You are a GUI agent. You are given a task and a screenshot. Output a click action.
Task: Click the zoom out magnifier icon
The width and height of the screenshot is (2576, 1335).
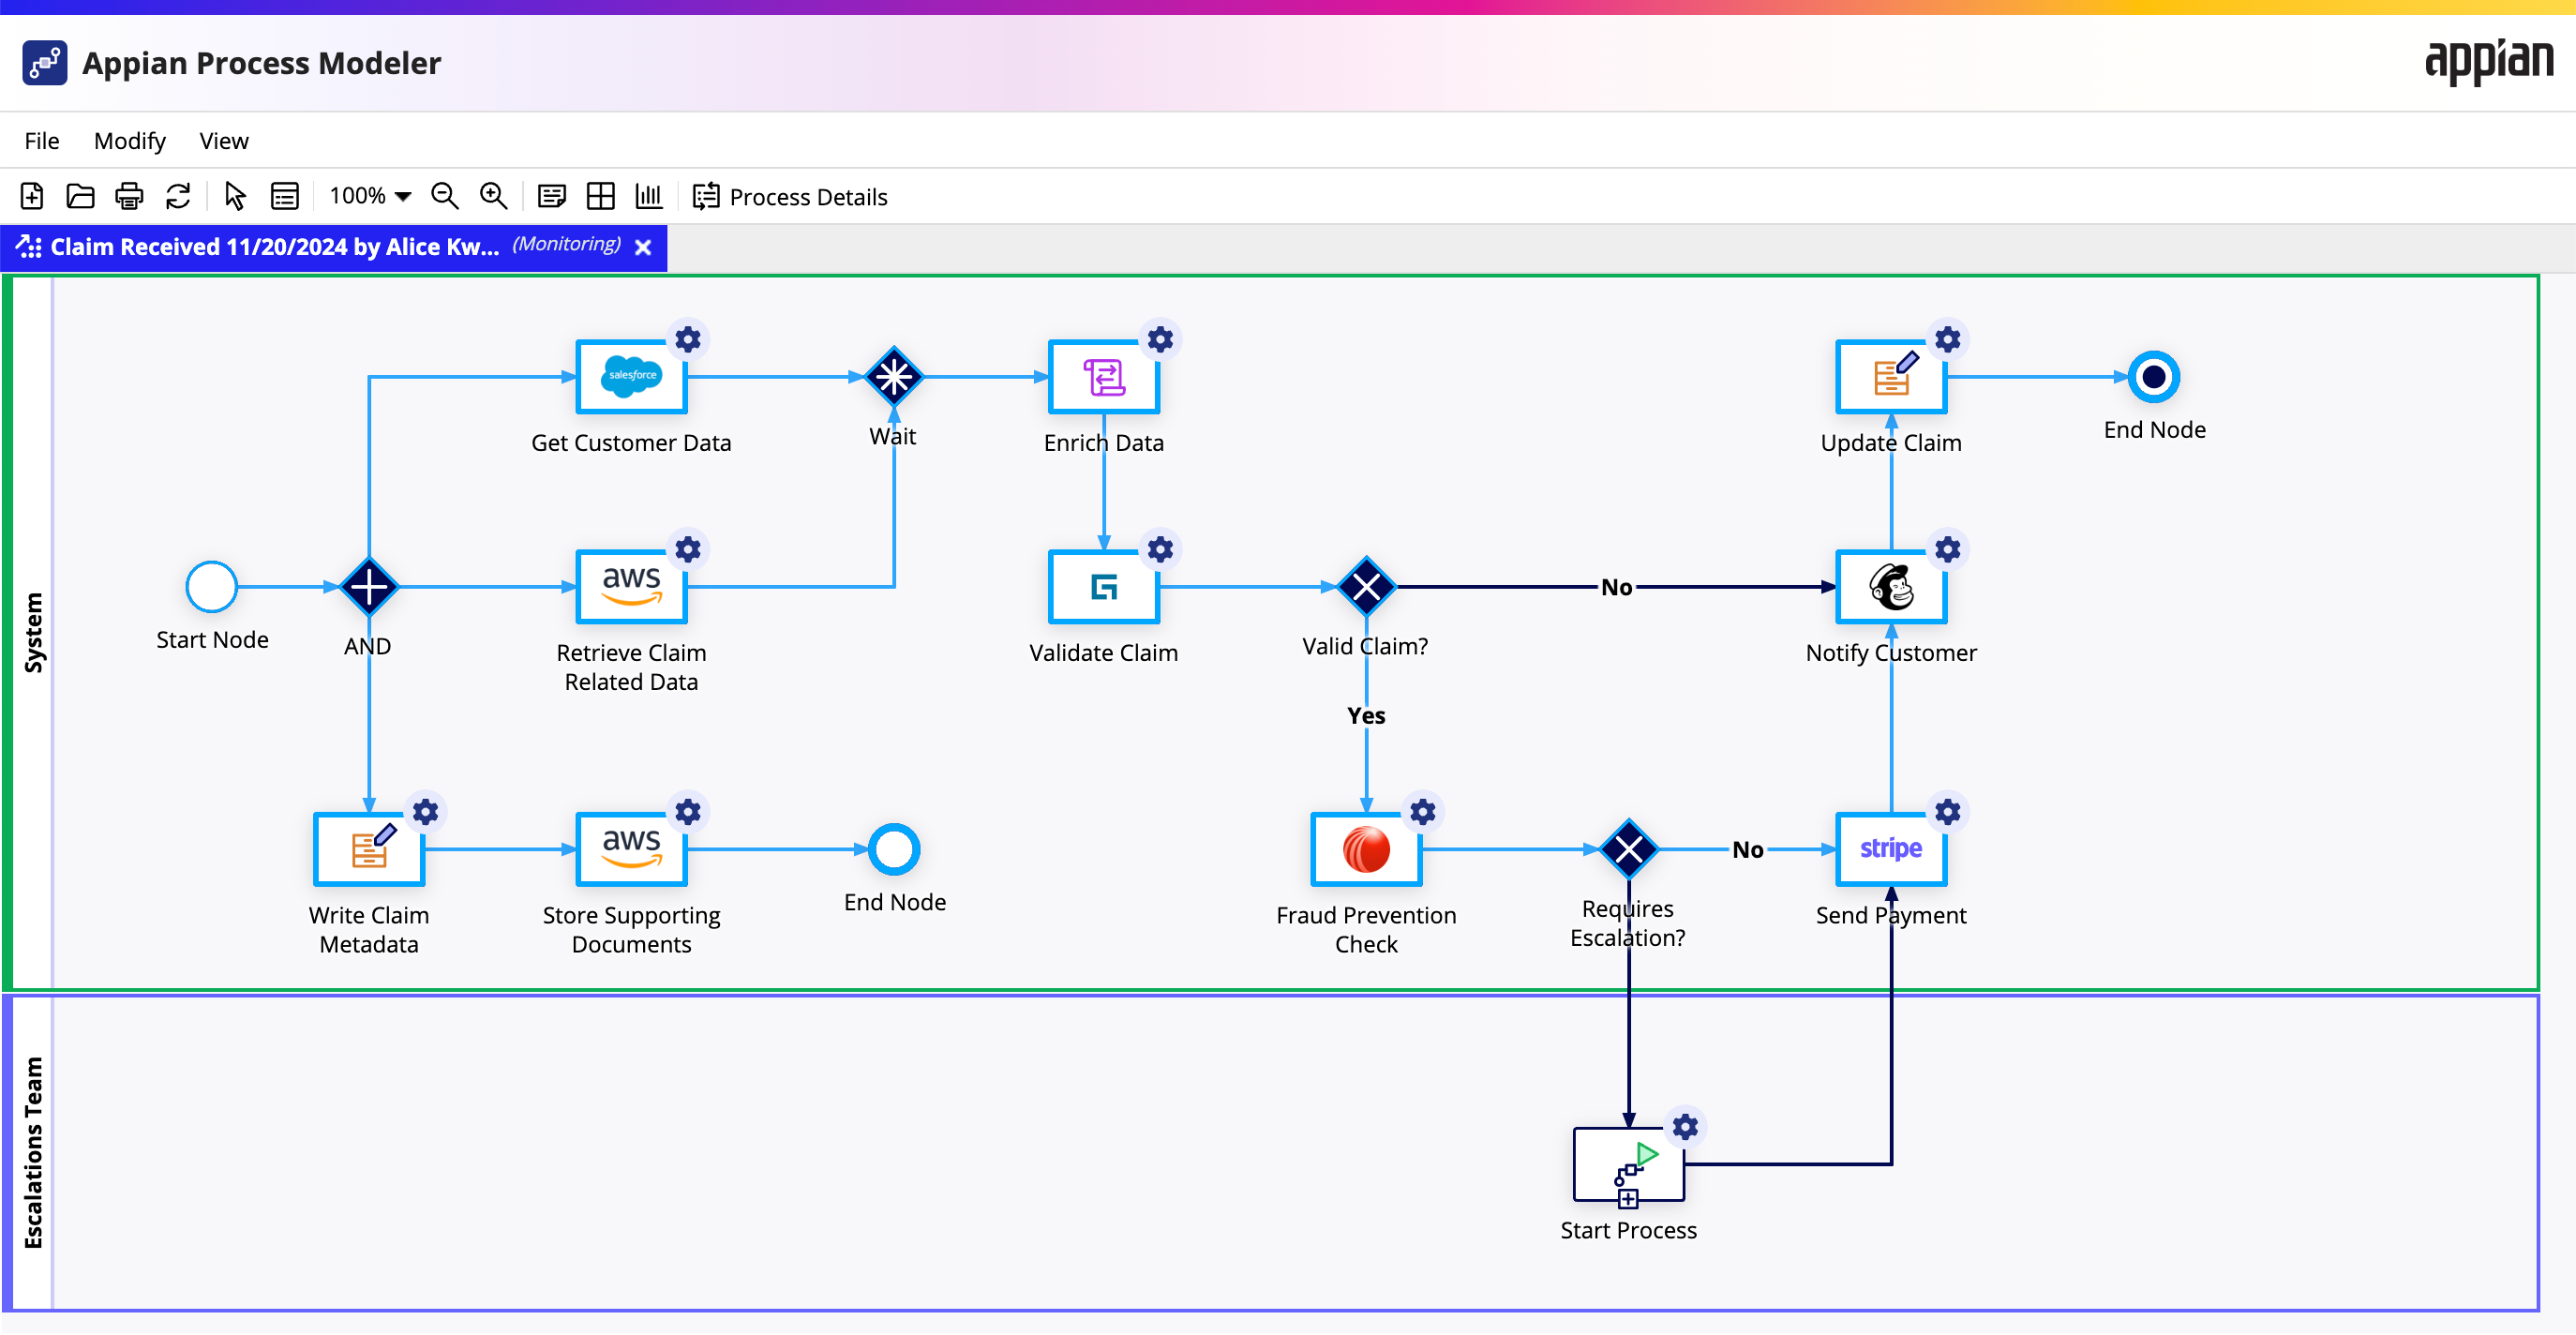pos(445,196)
